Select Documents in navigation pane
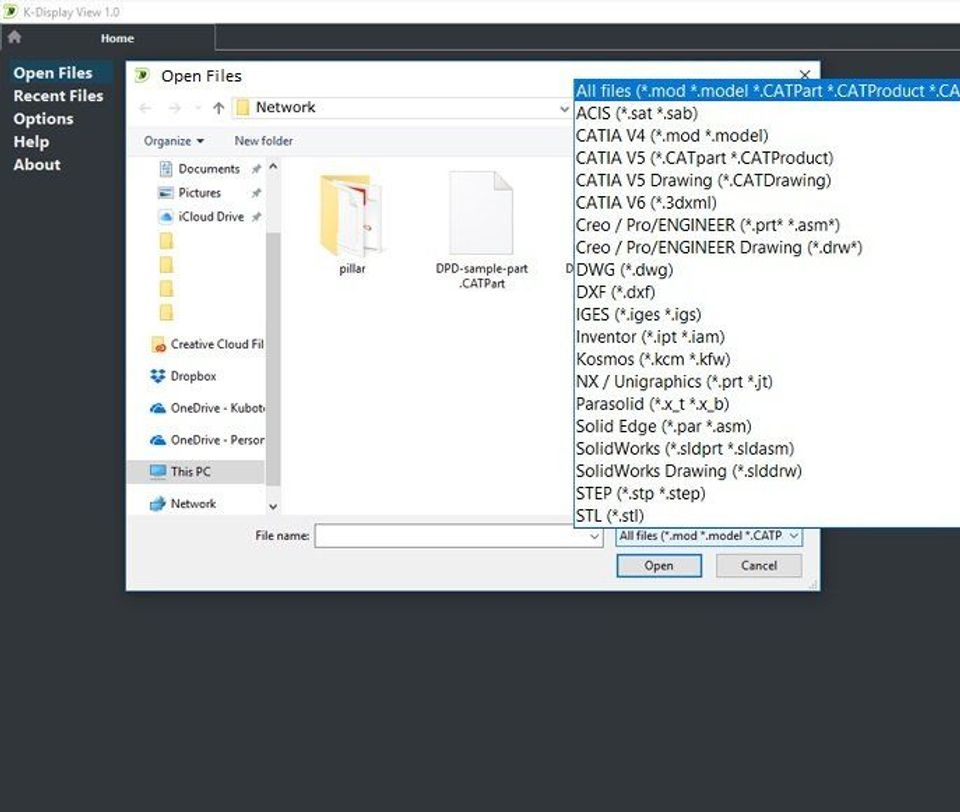Image resolution: width=960 pixels, height=812 pixels. pos(209,168)
